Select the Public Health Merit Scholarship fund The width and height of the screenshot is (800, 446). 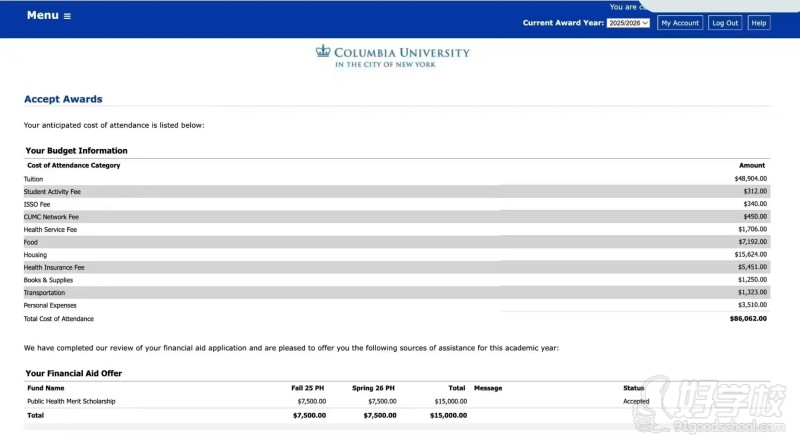[71, 401]
